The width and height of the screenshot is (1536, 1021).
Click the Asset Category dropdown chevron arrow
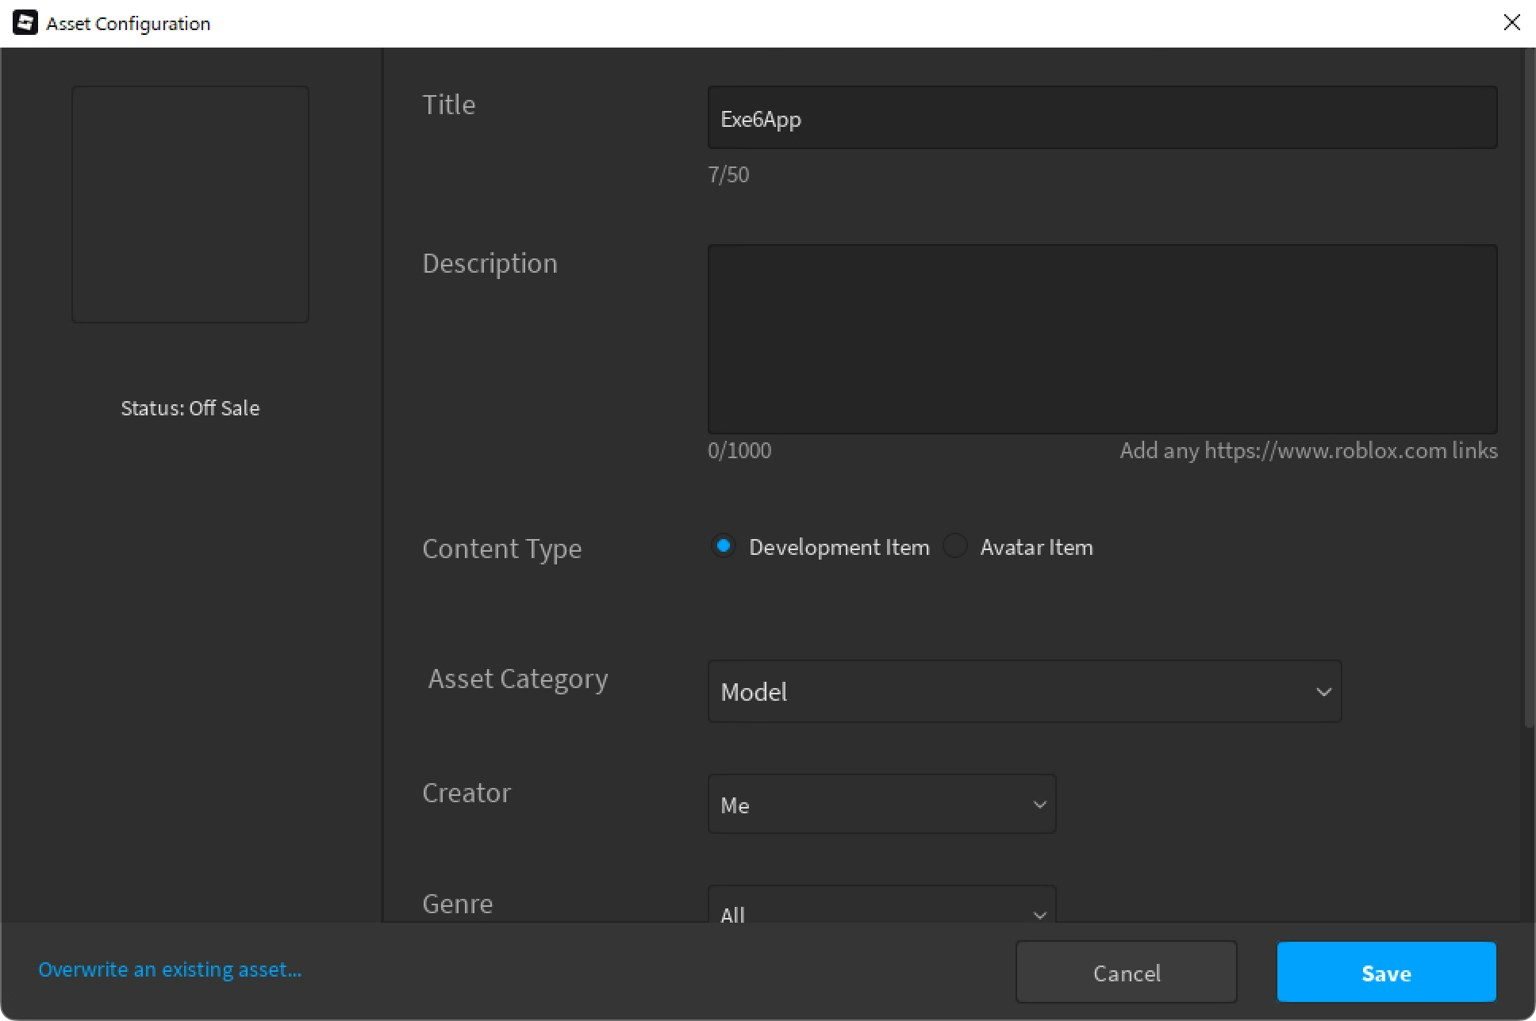click(1323, 692)
